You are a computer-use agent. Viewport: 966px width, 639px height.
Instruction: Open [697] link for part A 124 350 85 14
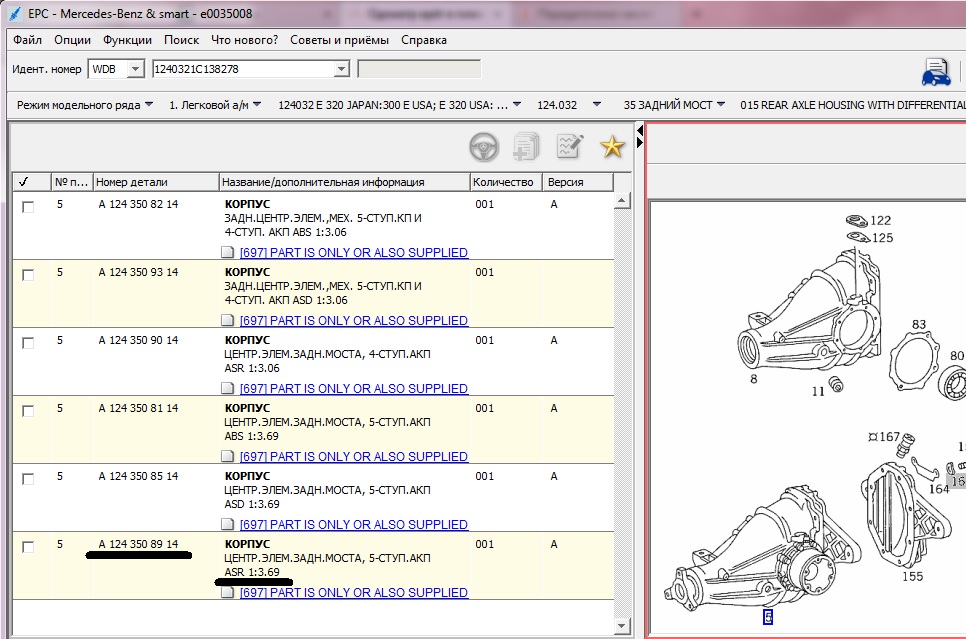(354, 524)
